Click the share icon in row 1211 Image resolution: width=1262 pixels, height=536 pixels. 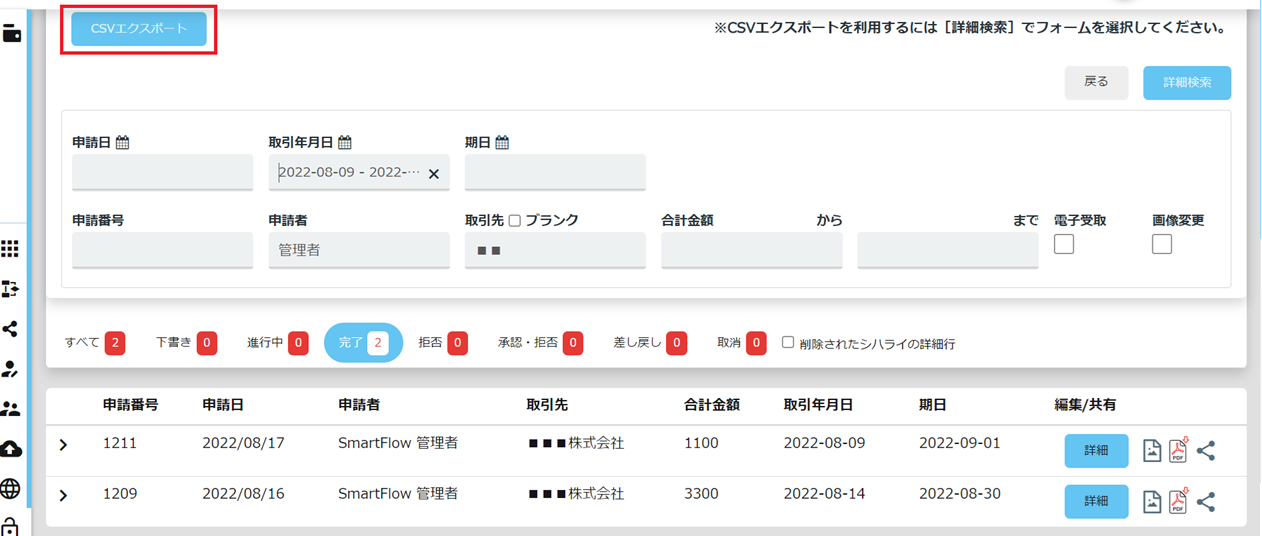(x=1206, y=451)
